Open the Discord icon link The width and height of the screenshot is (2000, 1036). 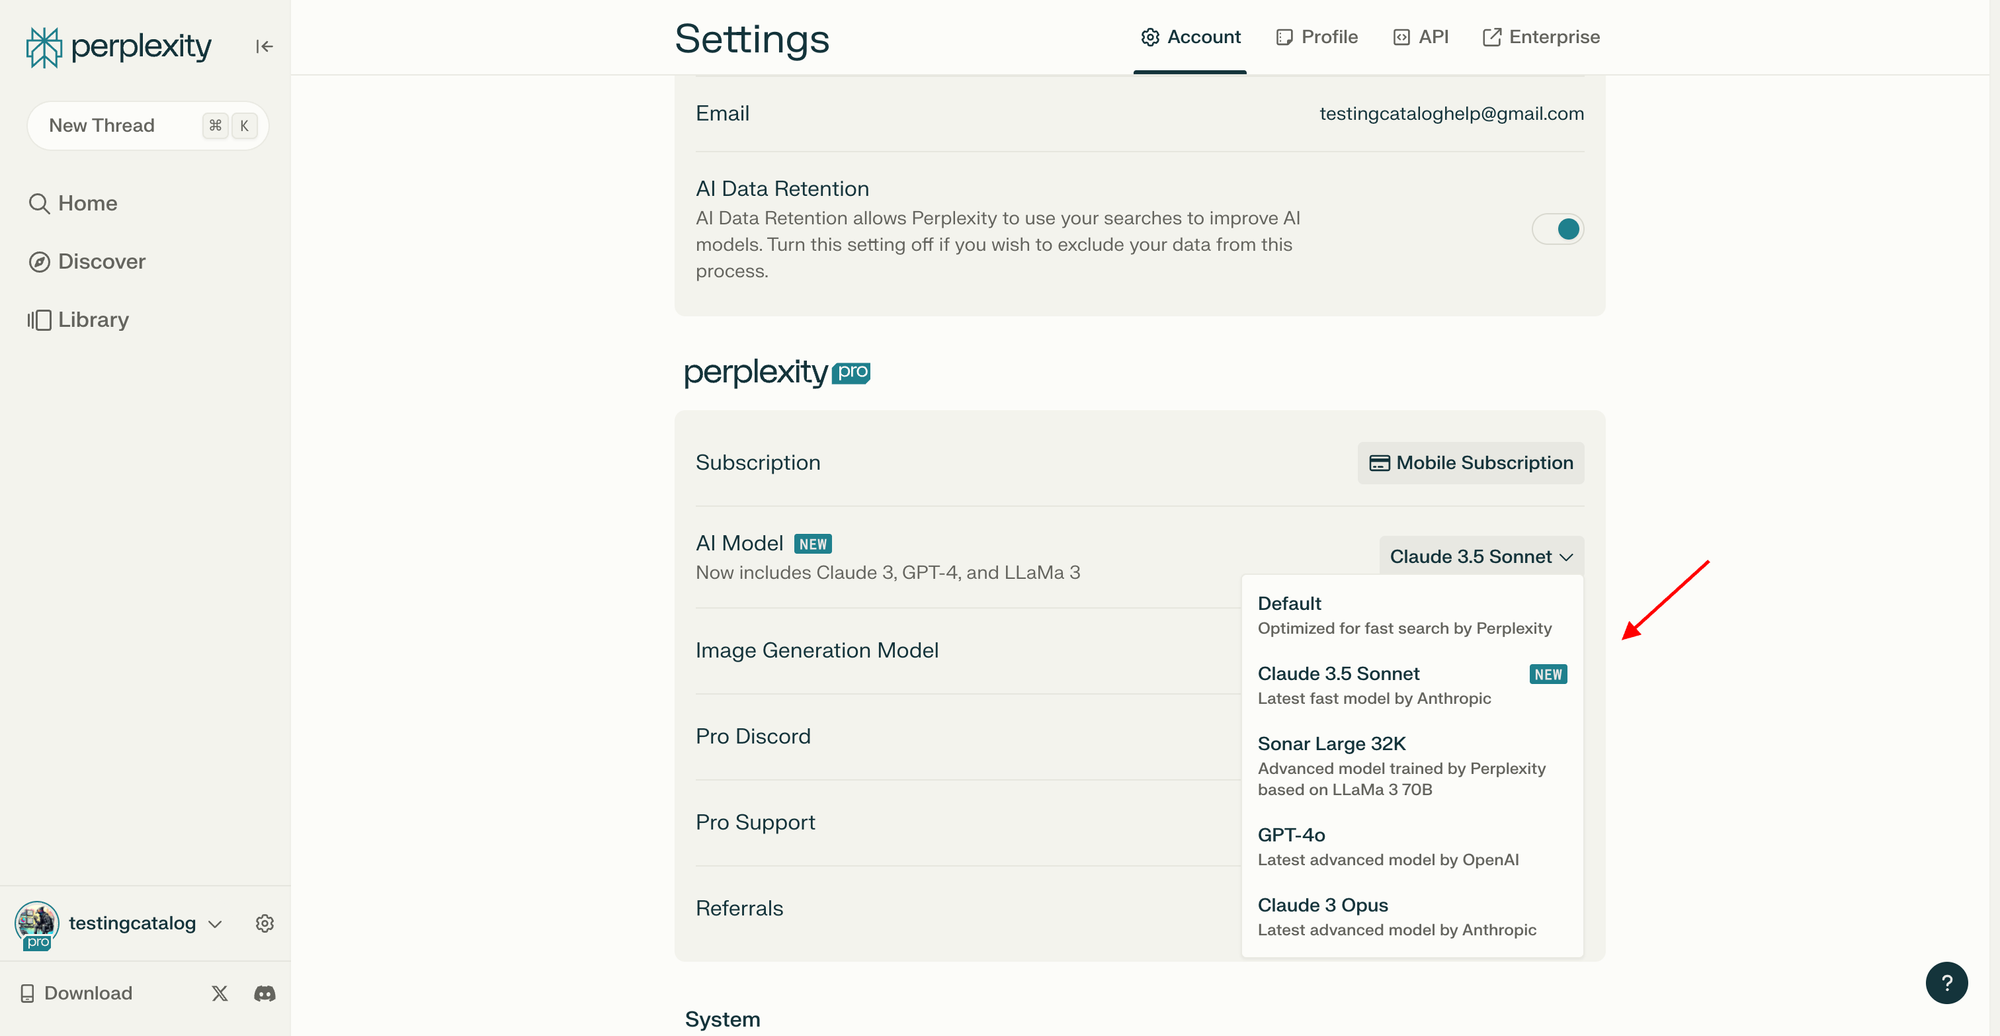pyautogui.click(x=265, y=993)
